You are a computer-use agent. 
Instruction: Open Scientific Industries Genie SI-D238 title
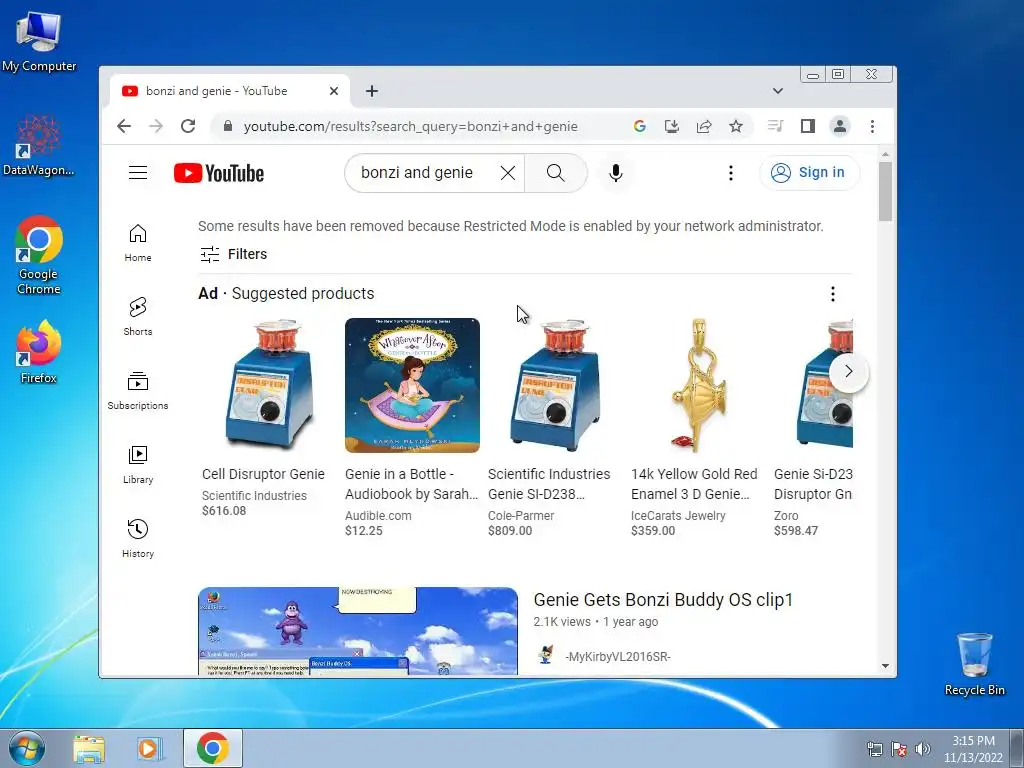coord(549,484)
